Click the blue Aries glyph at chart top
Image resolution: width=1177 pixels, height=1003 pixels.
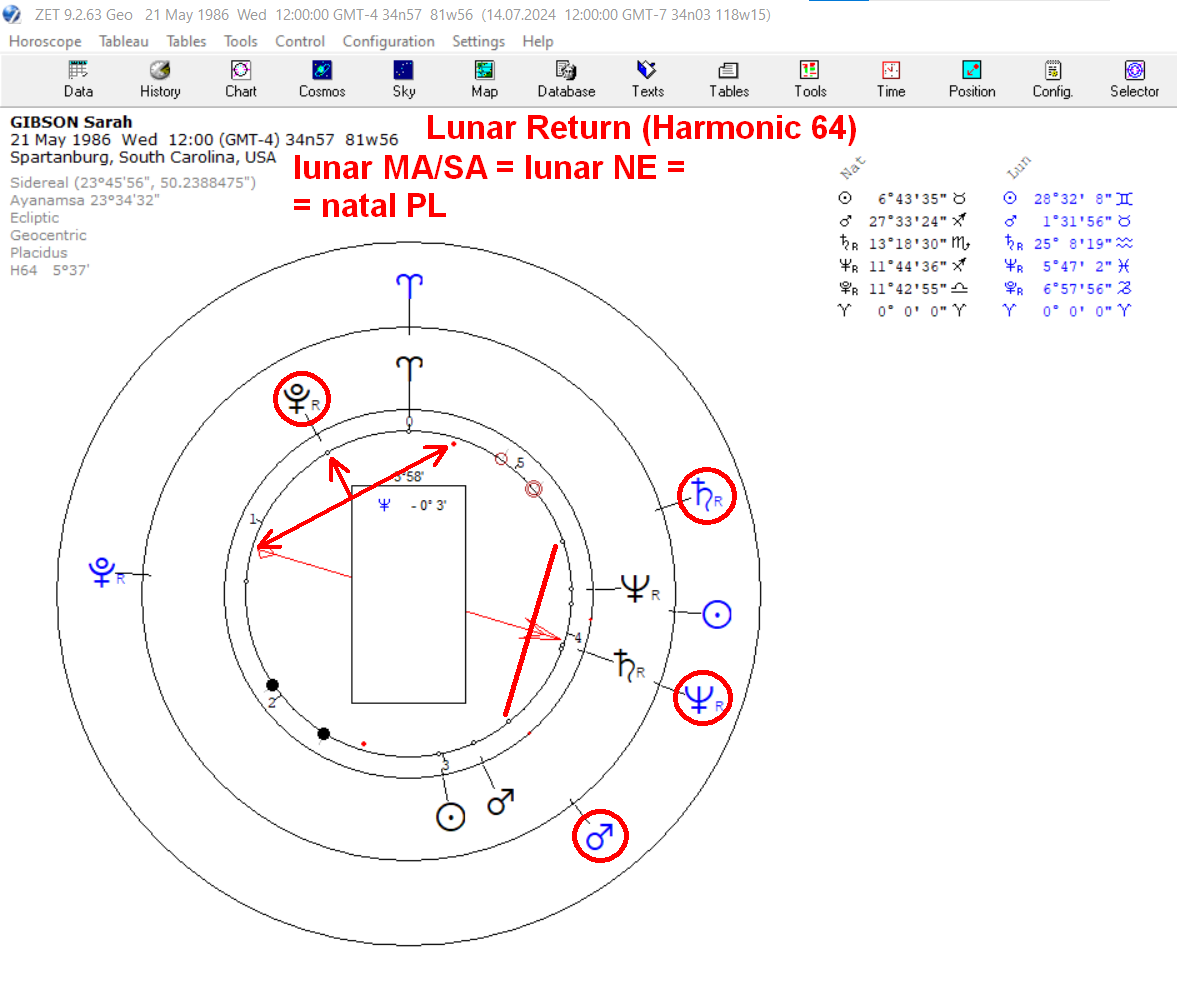409,285
